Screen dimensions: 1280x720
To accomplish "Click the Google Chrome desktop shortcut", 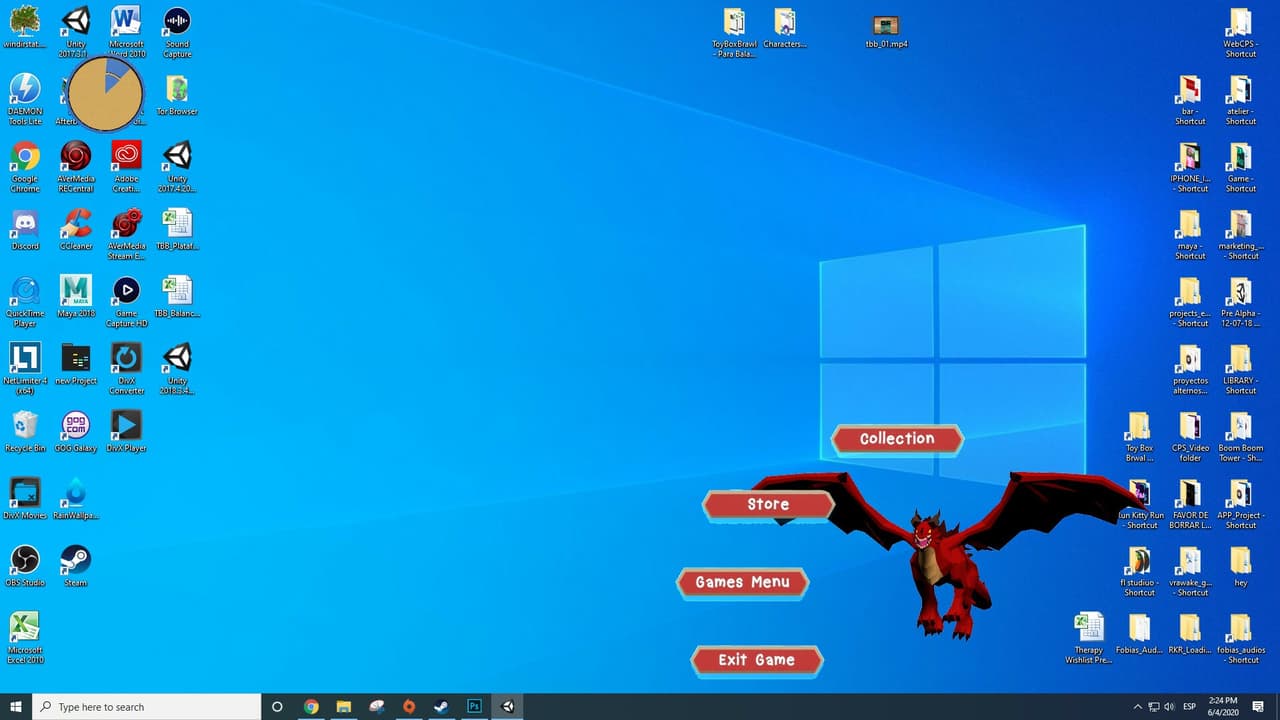I will pyautogui.click(x=24, y=166).
